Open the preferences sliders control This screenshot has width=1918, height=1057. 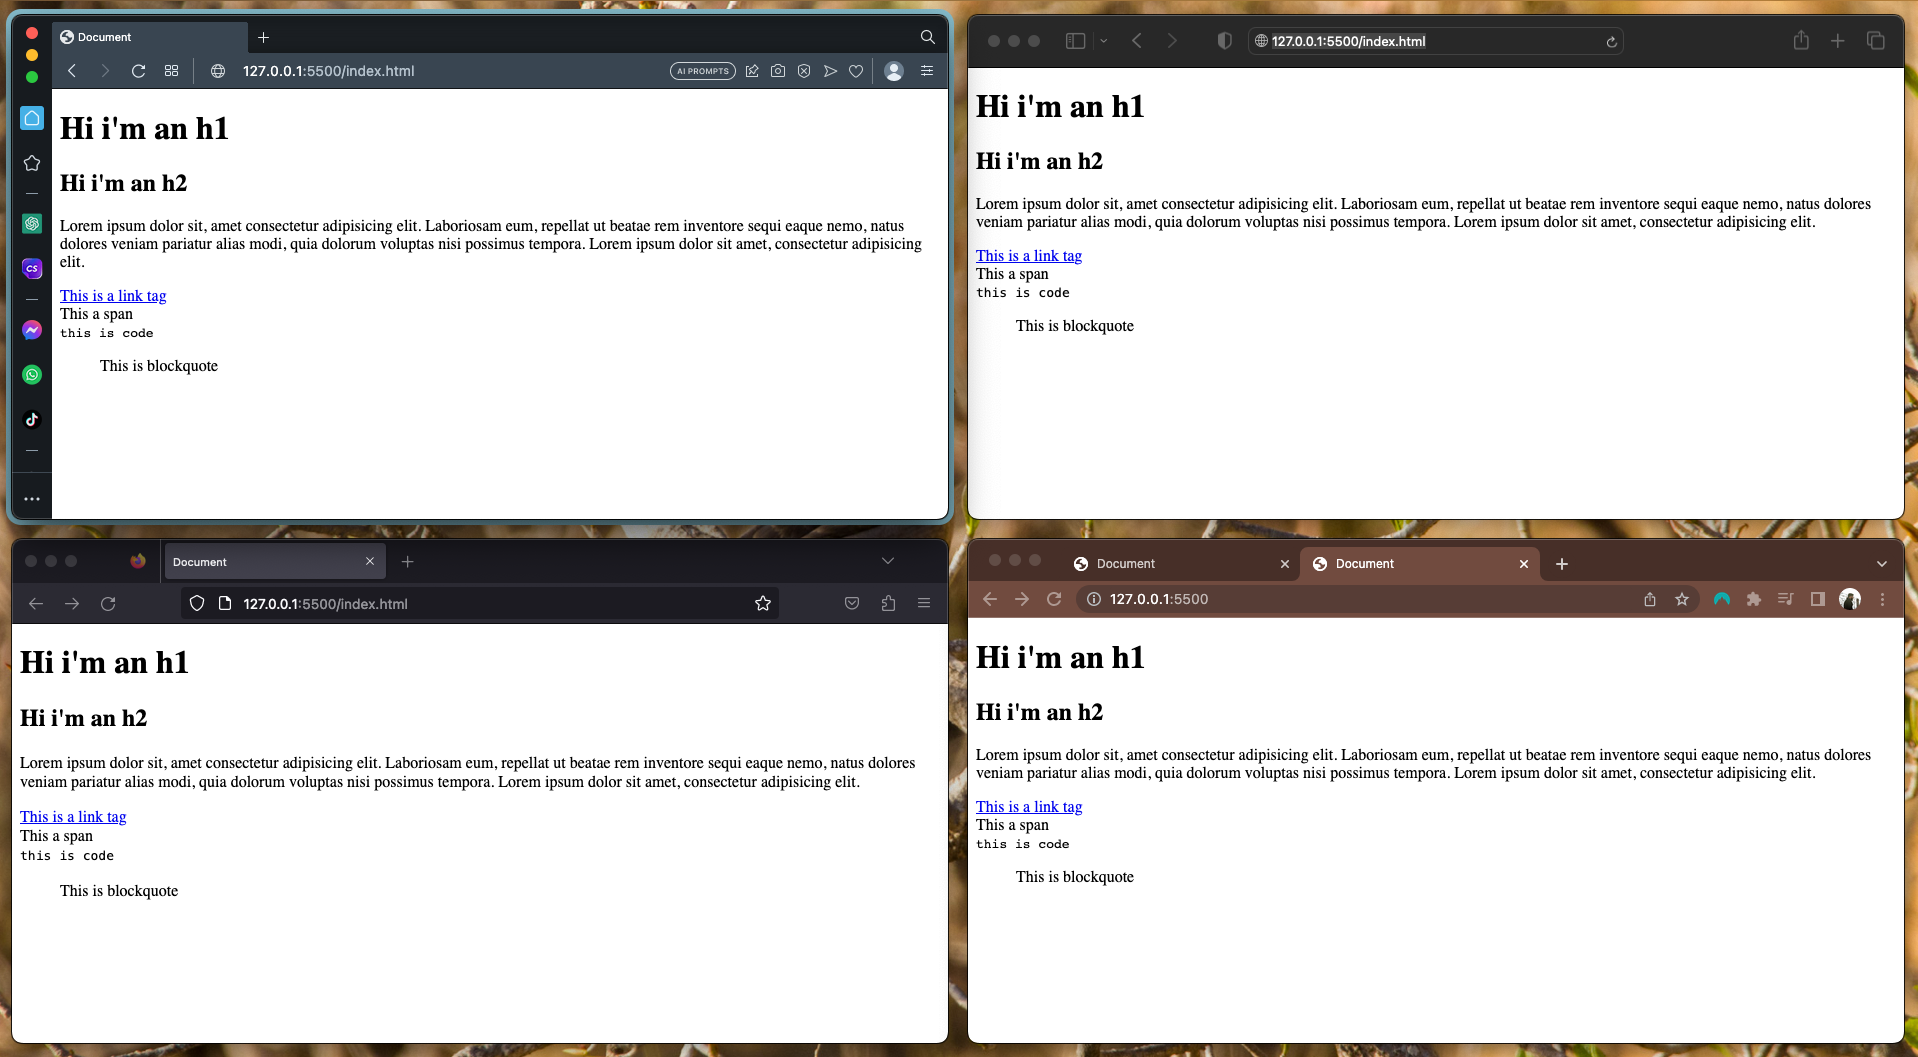click(926, 71)
